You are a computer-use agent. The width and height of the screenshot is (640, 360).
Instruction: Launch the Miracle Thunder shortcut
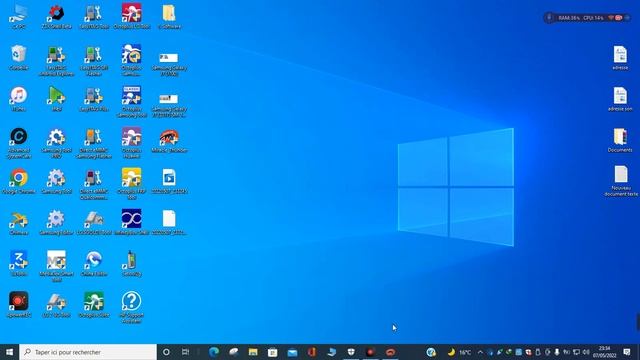pyautogui.click(x=169, y=140)
